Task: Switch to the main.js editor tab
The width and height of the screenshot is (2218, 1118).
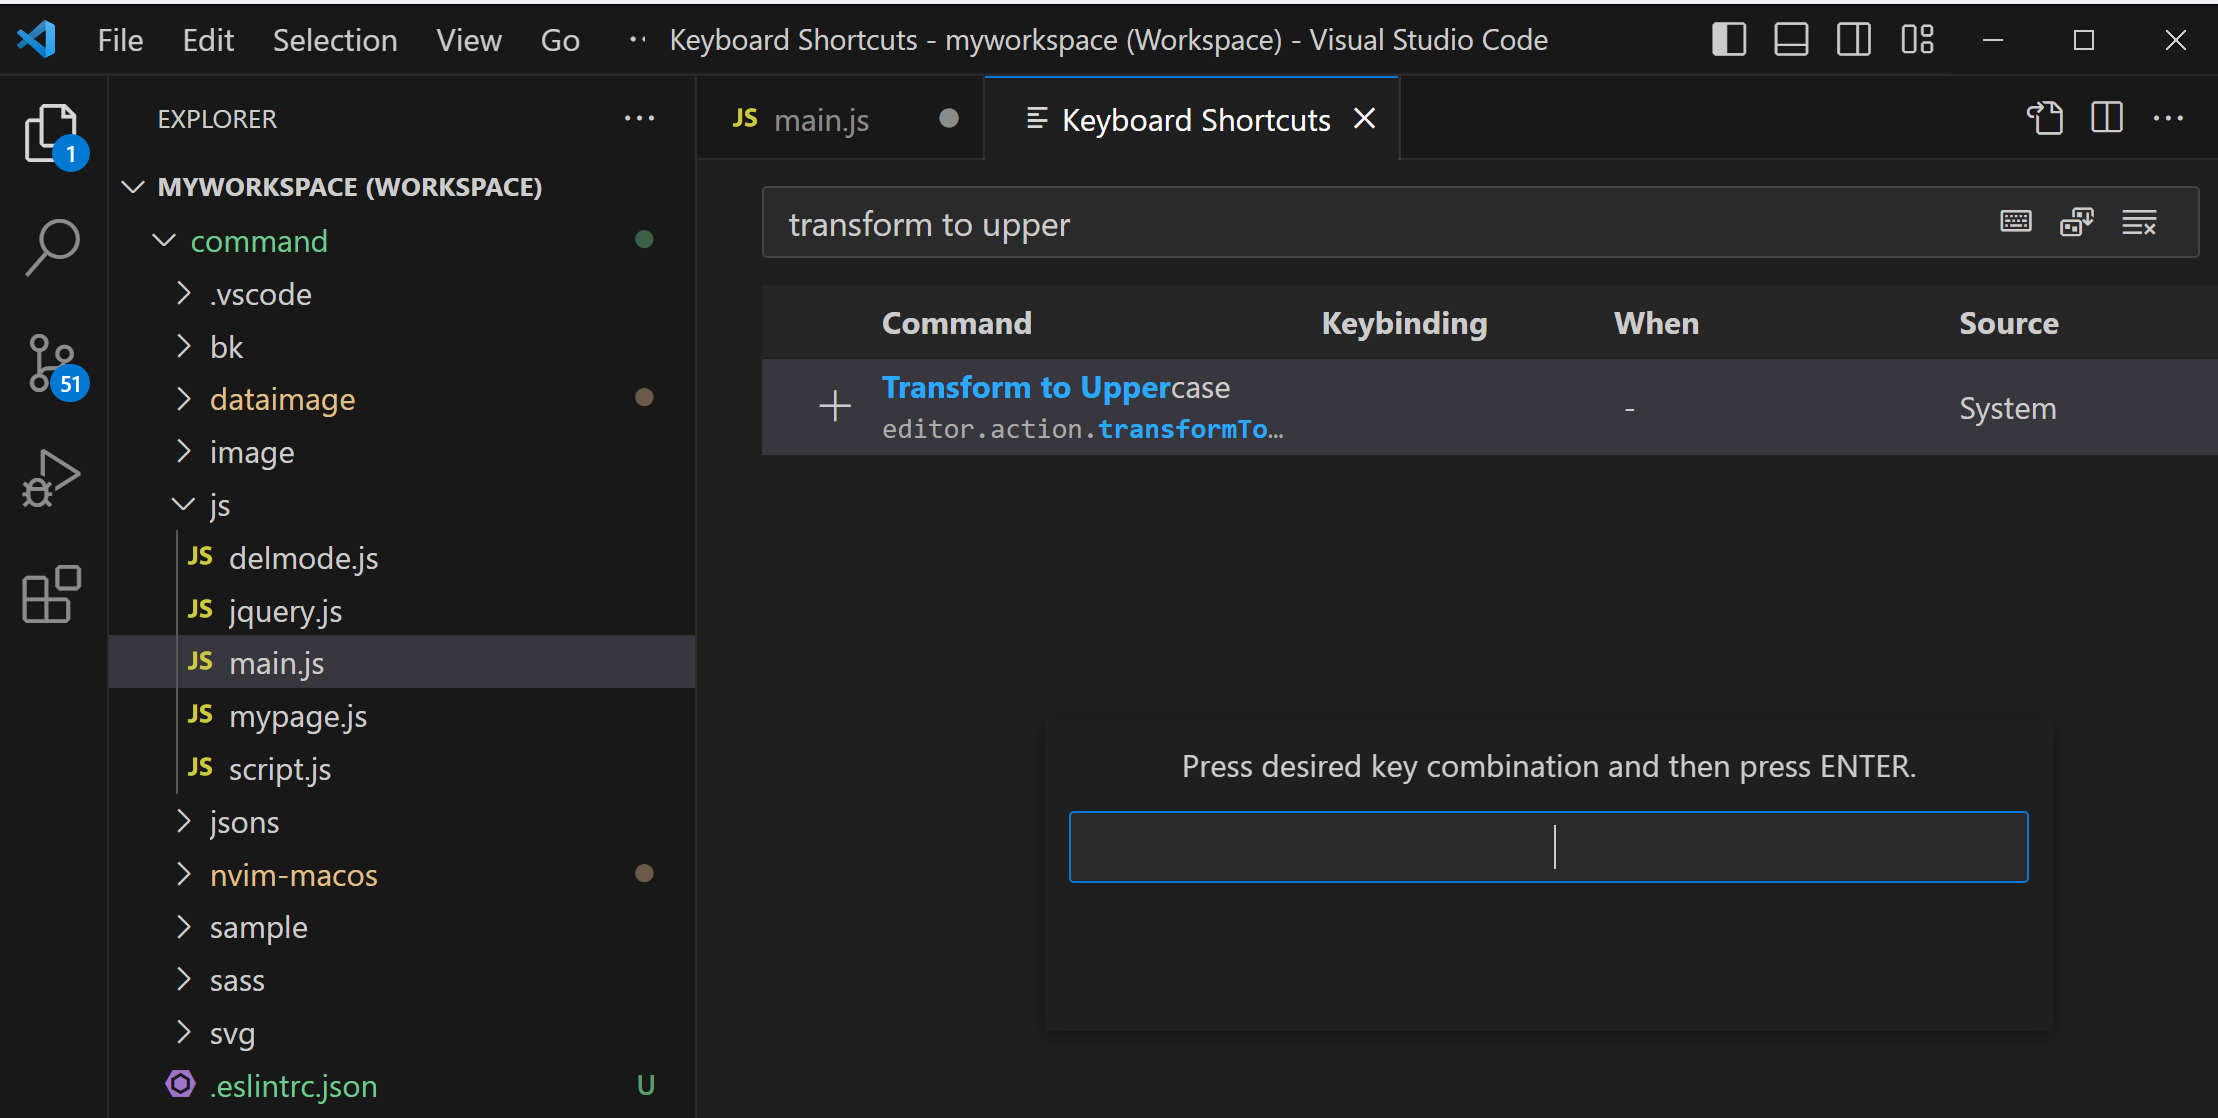Action: (x=840, y=119)
